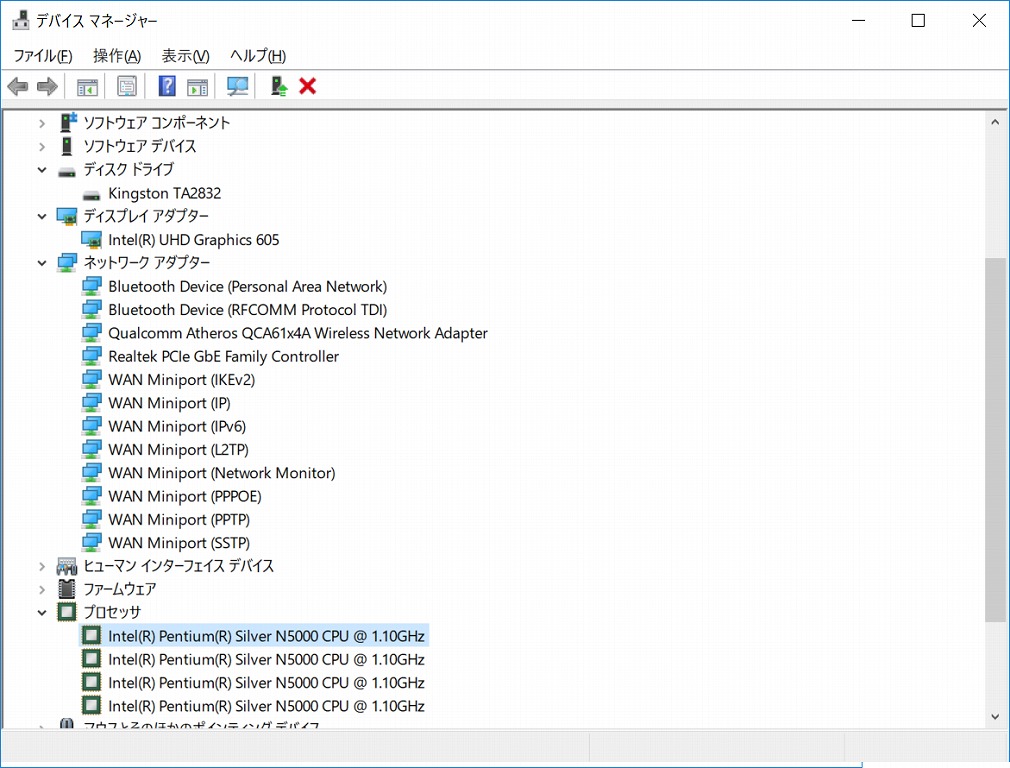This screenshot has height=768, width=1010.
Task: Click icon beside WAN Miniport (SSTP)
Action: pos(91,542)
